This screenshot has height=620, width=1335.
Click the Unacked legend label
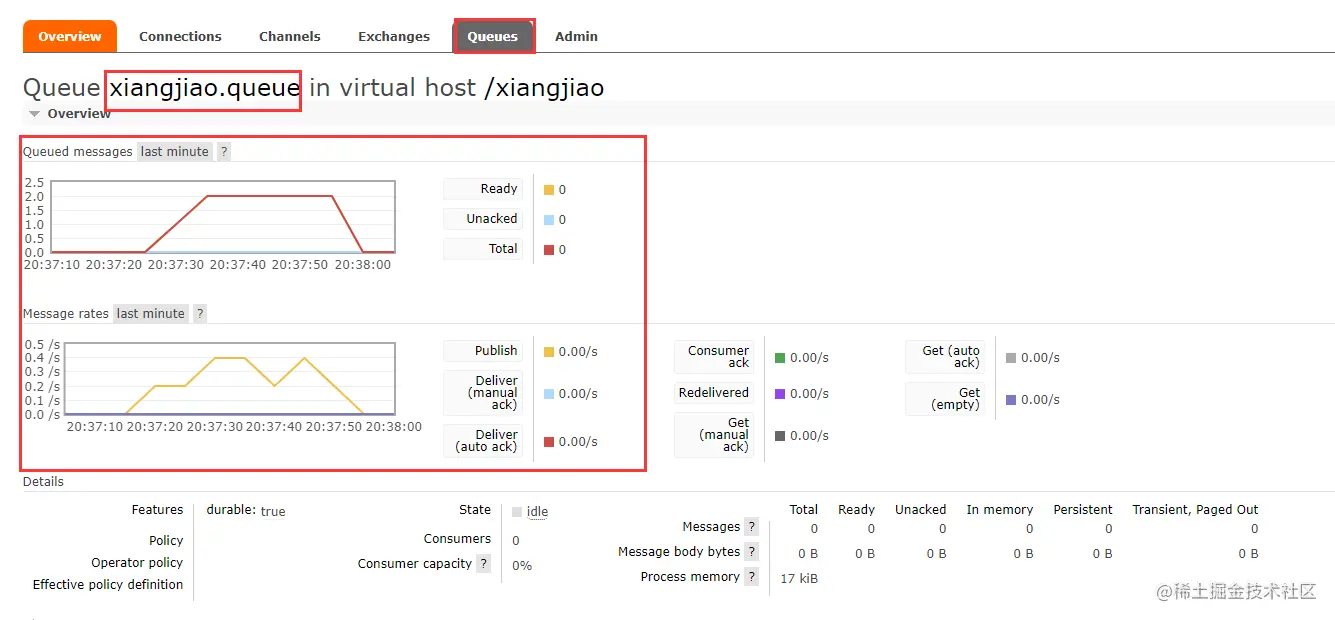(483, 219)
